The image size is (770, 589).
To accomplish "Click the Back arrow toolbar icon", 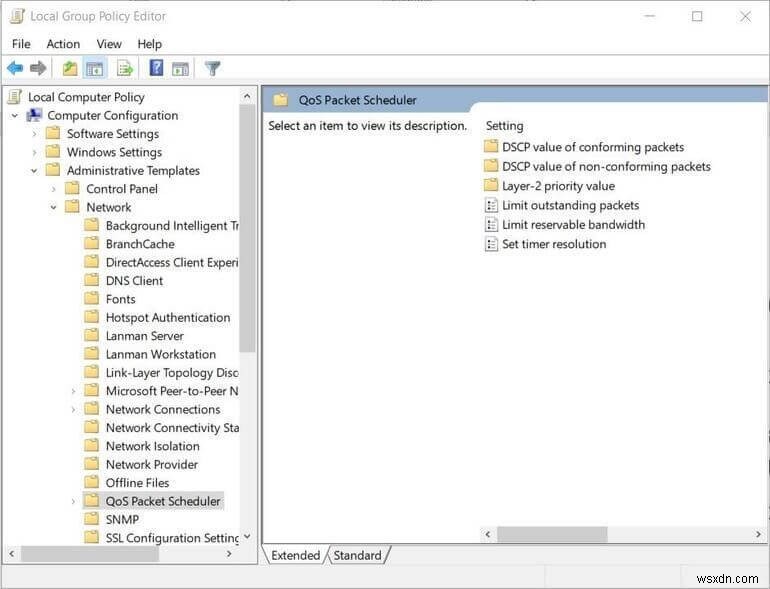I will click(x=15, y=68).
